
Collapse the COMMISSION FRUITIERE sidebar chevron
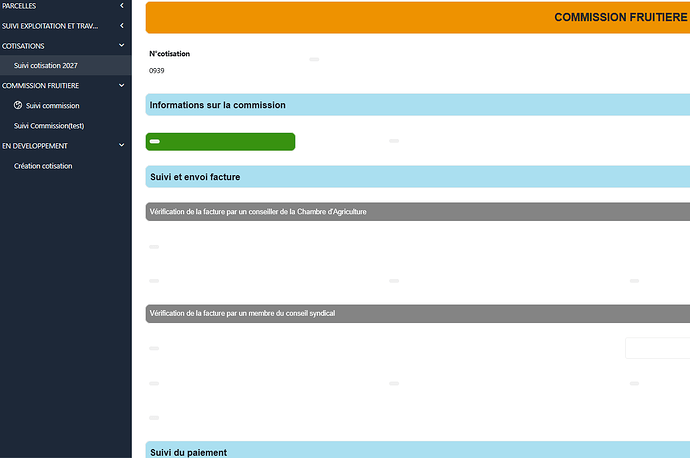(x=121, y=85)
